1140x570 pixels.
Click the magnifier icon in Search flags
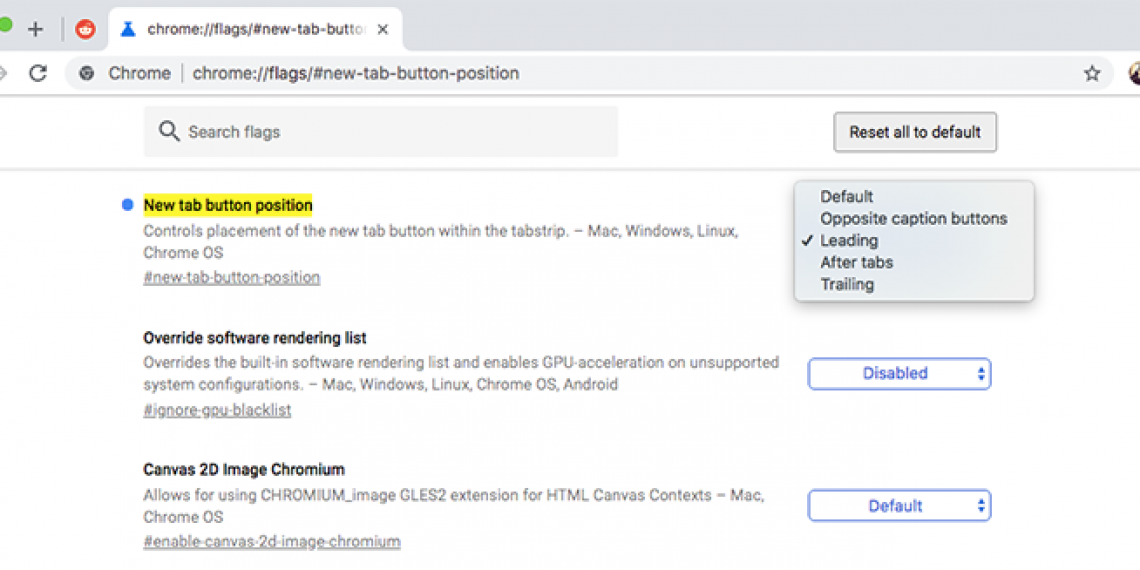coord(169,132)
